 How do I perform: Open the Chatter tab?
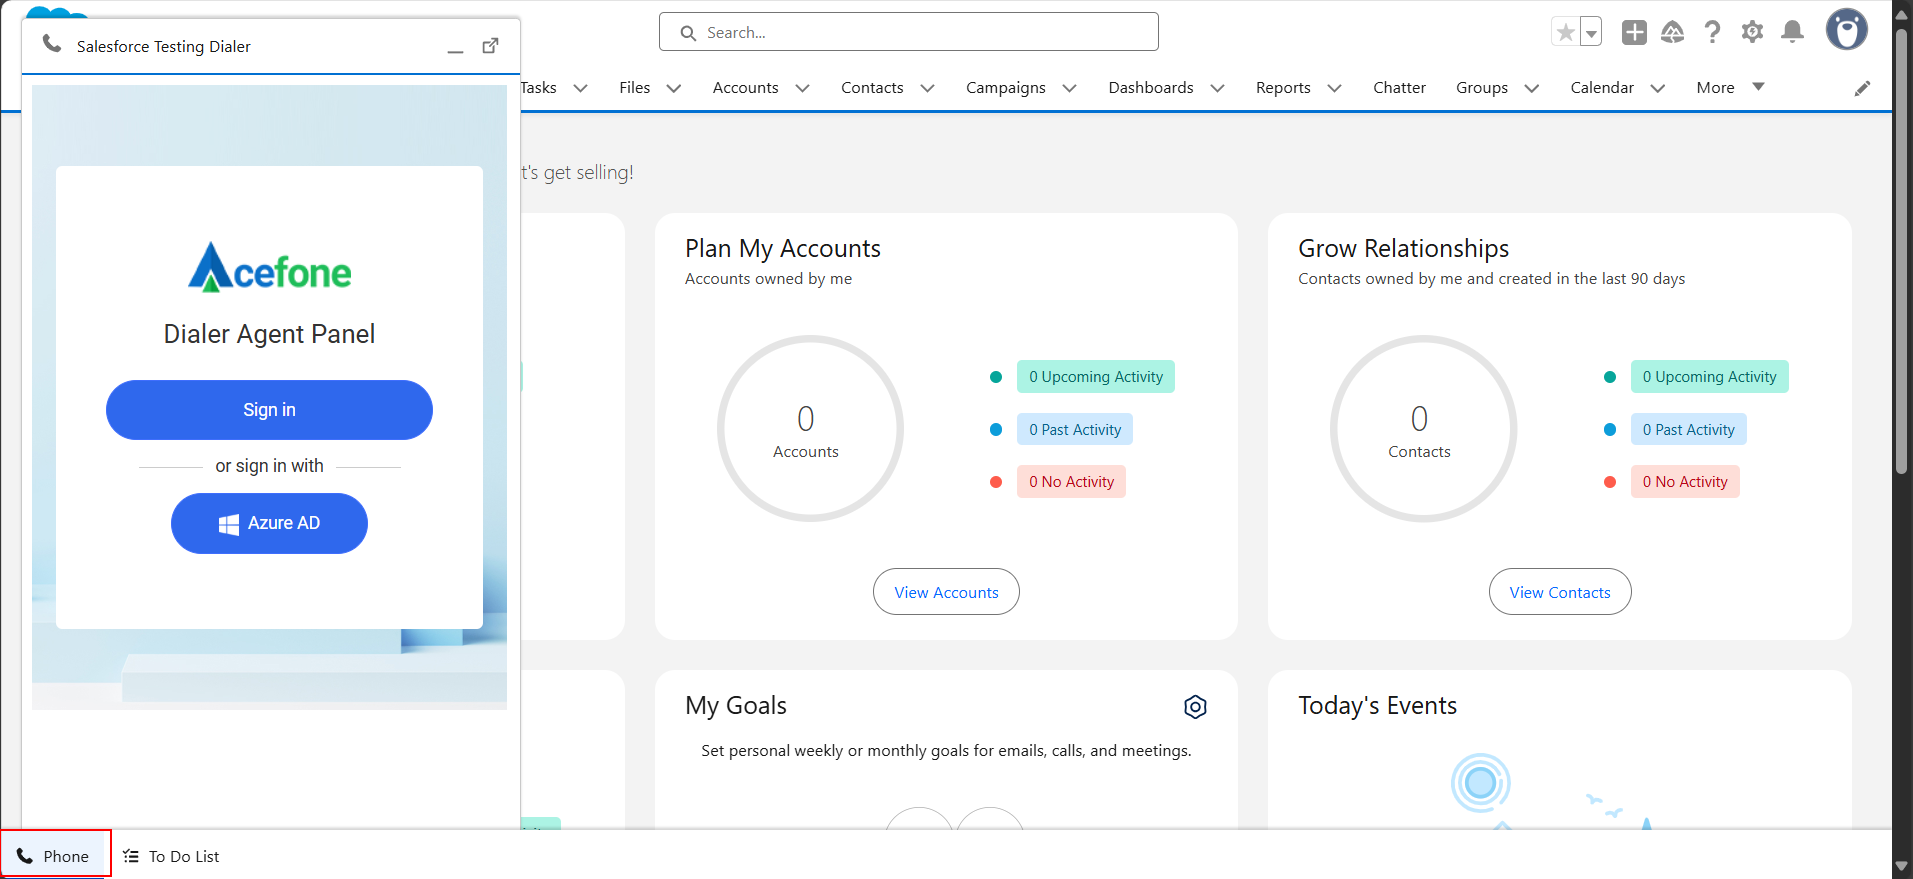pos(1399,88)
